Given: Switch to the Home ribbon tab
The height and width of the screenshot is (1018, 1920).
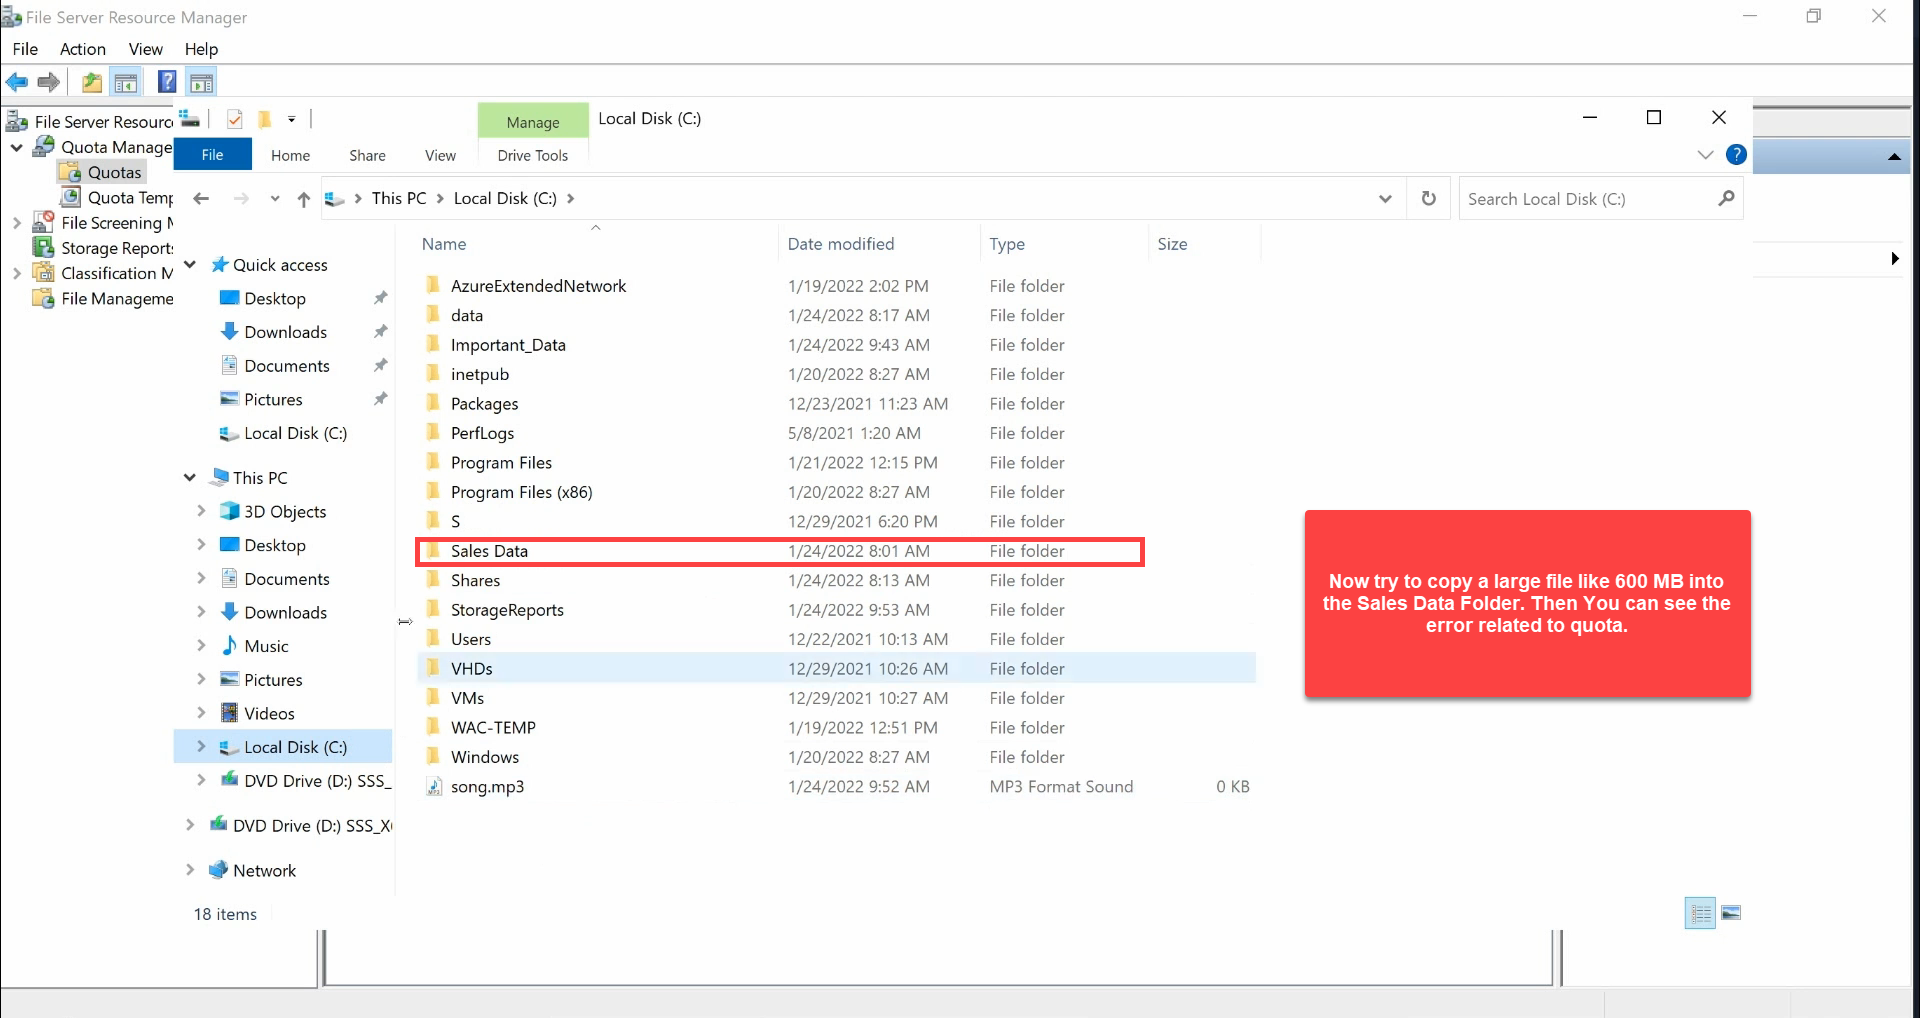Looking at the screenshot, I should [x=290, y=155].
